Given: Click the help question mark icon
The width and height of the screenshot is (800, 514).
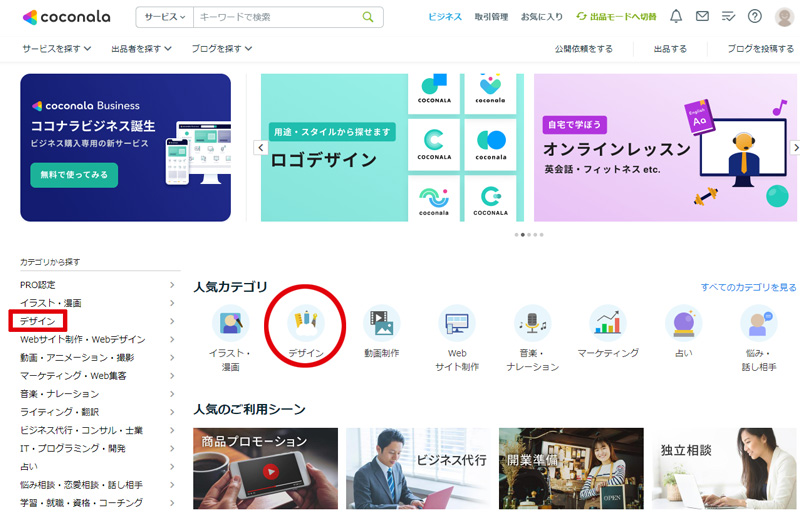Looking at the screenshot, I should point(755,17).
